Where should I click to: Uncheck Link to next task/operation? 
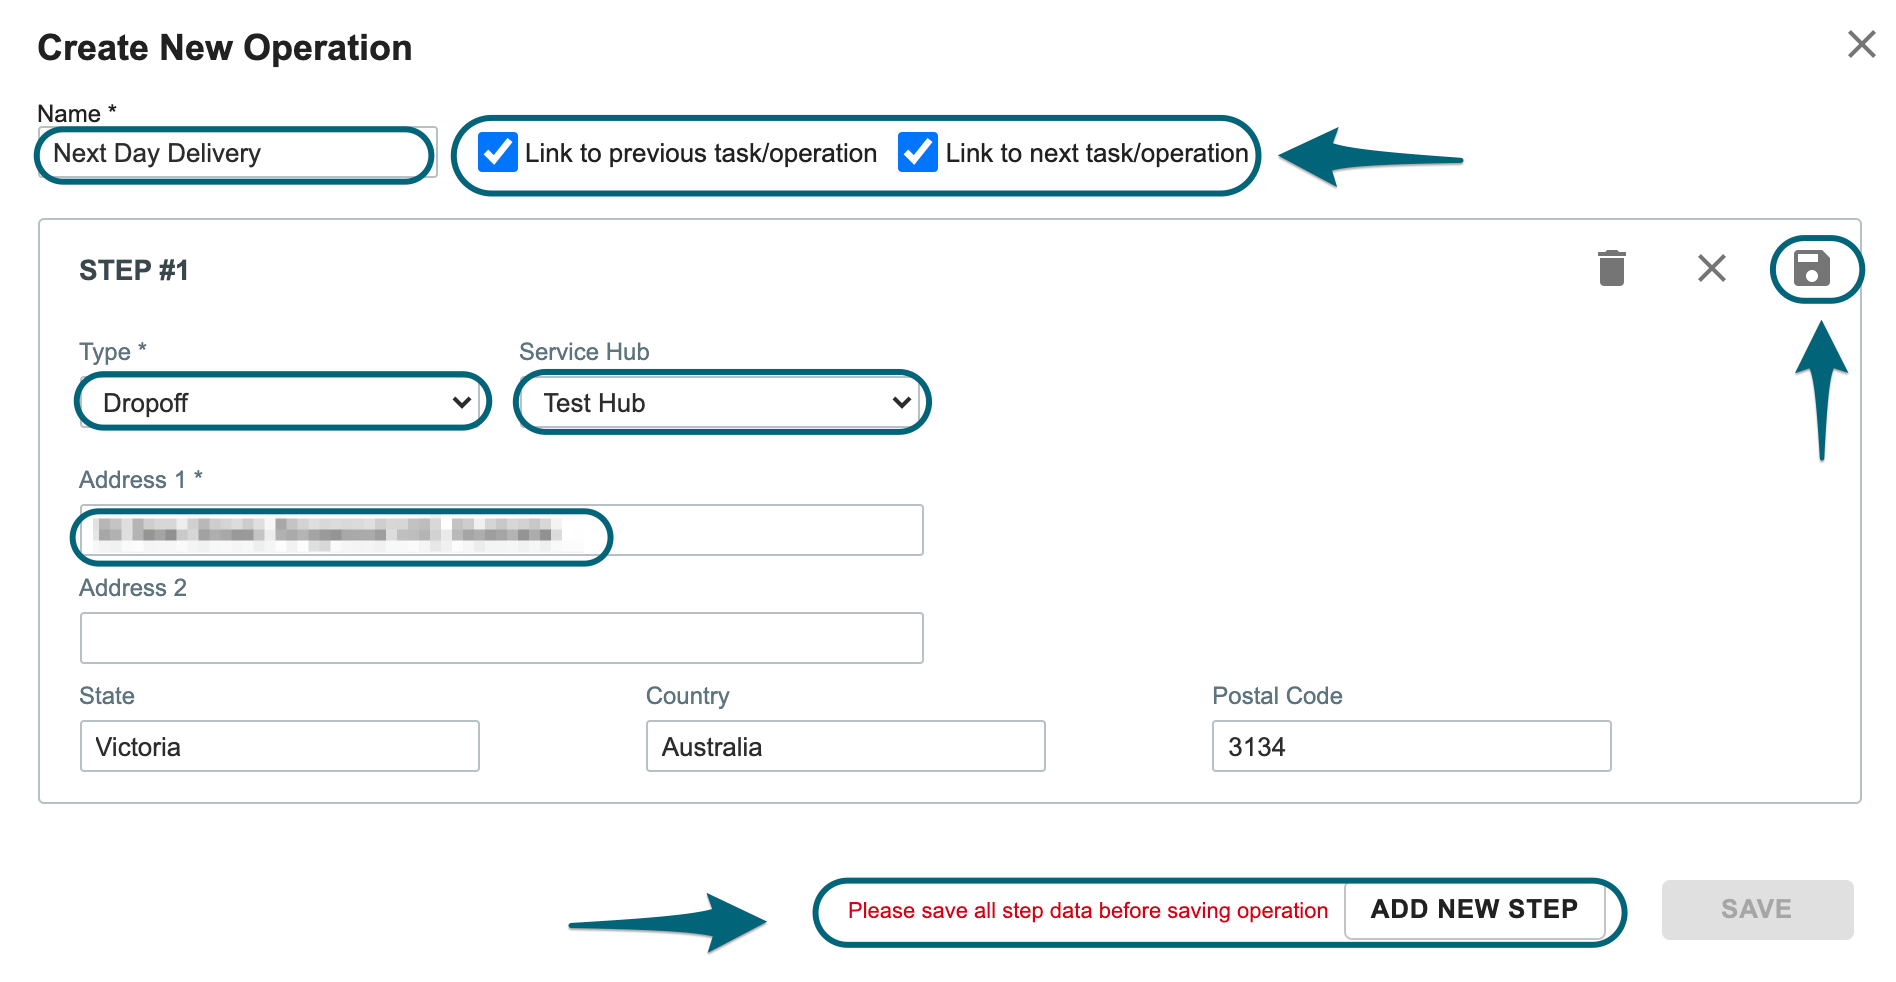pyautogui.click(x=917, y=152)
